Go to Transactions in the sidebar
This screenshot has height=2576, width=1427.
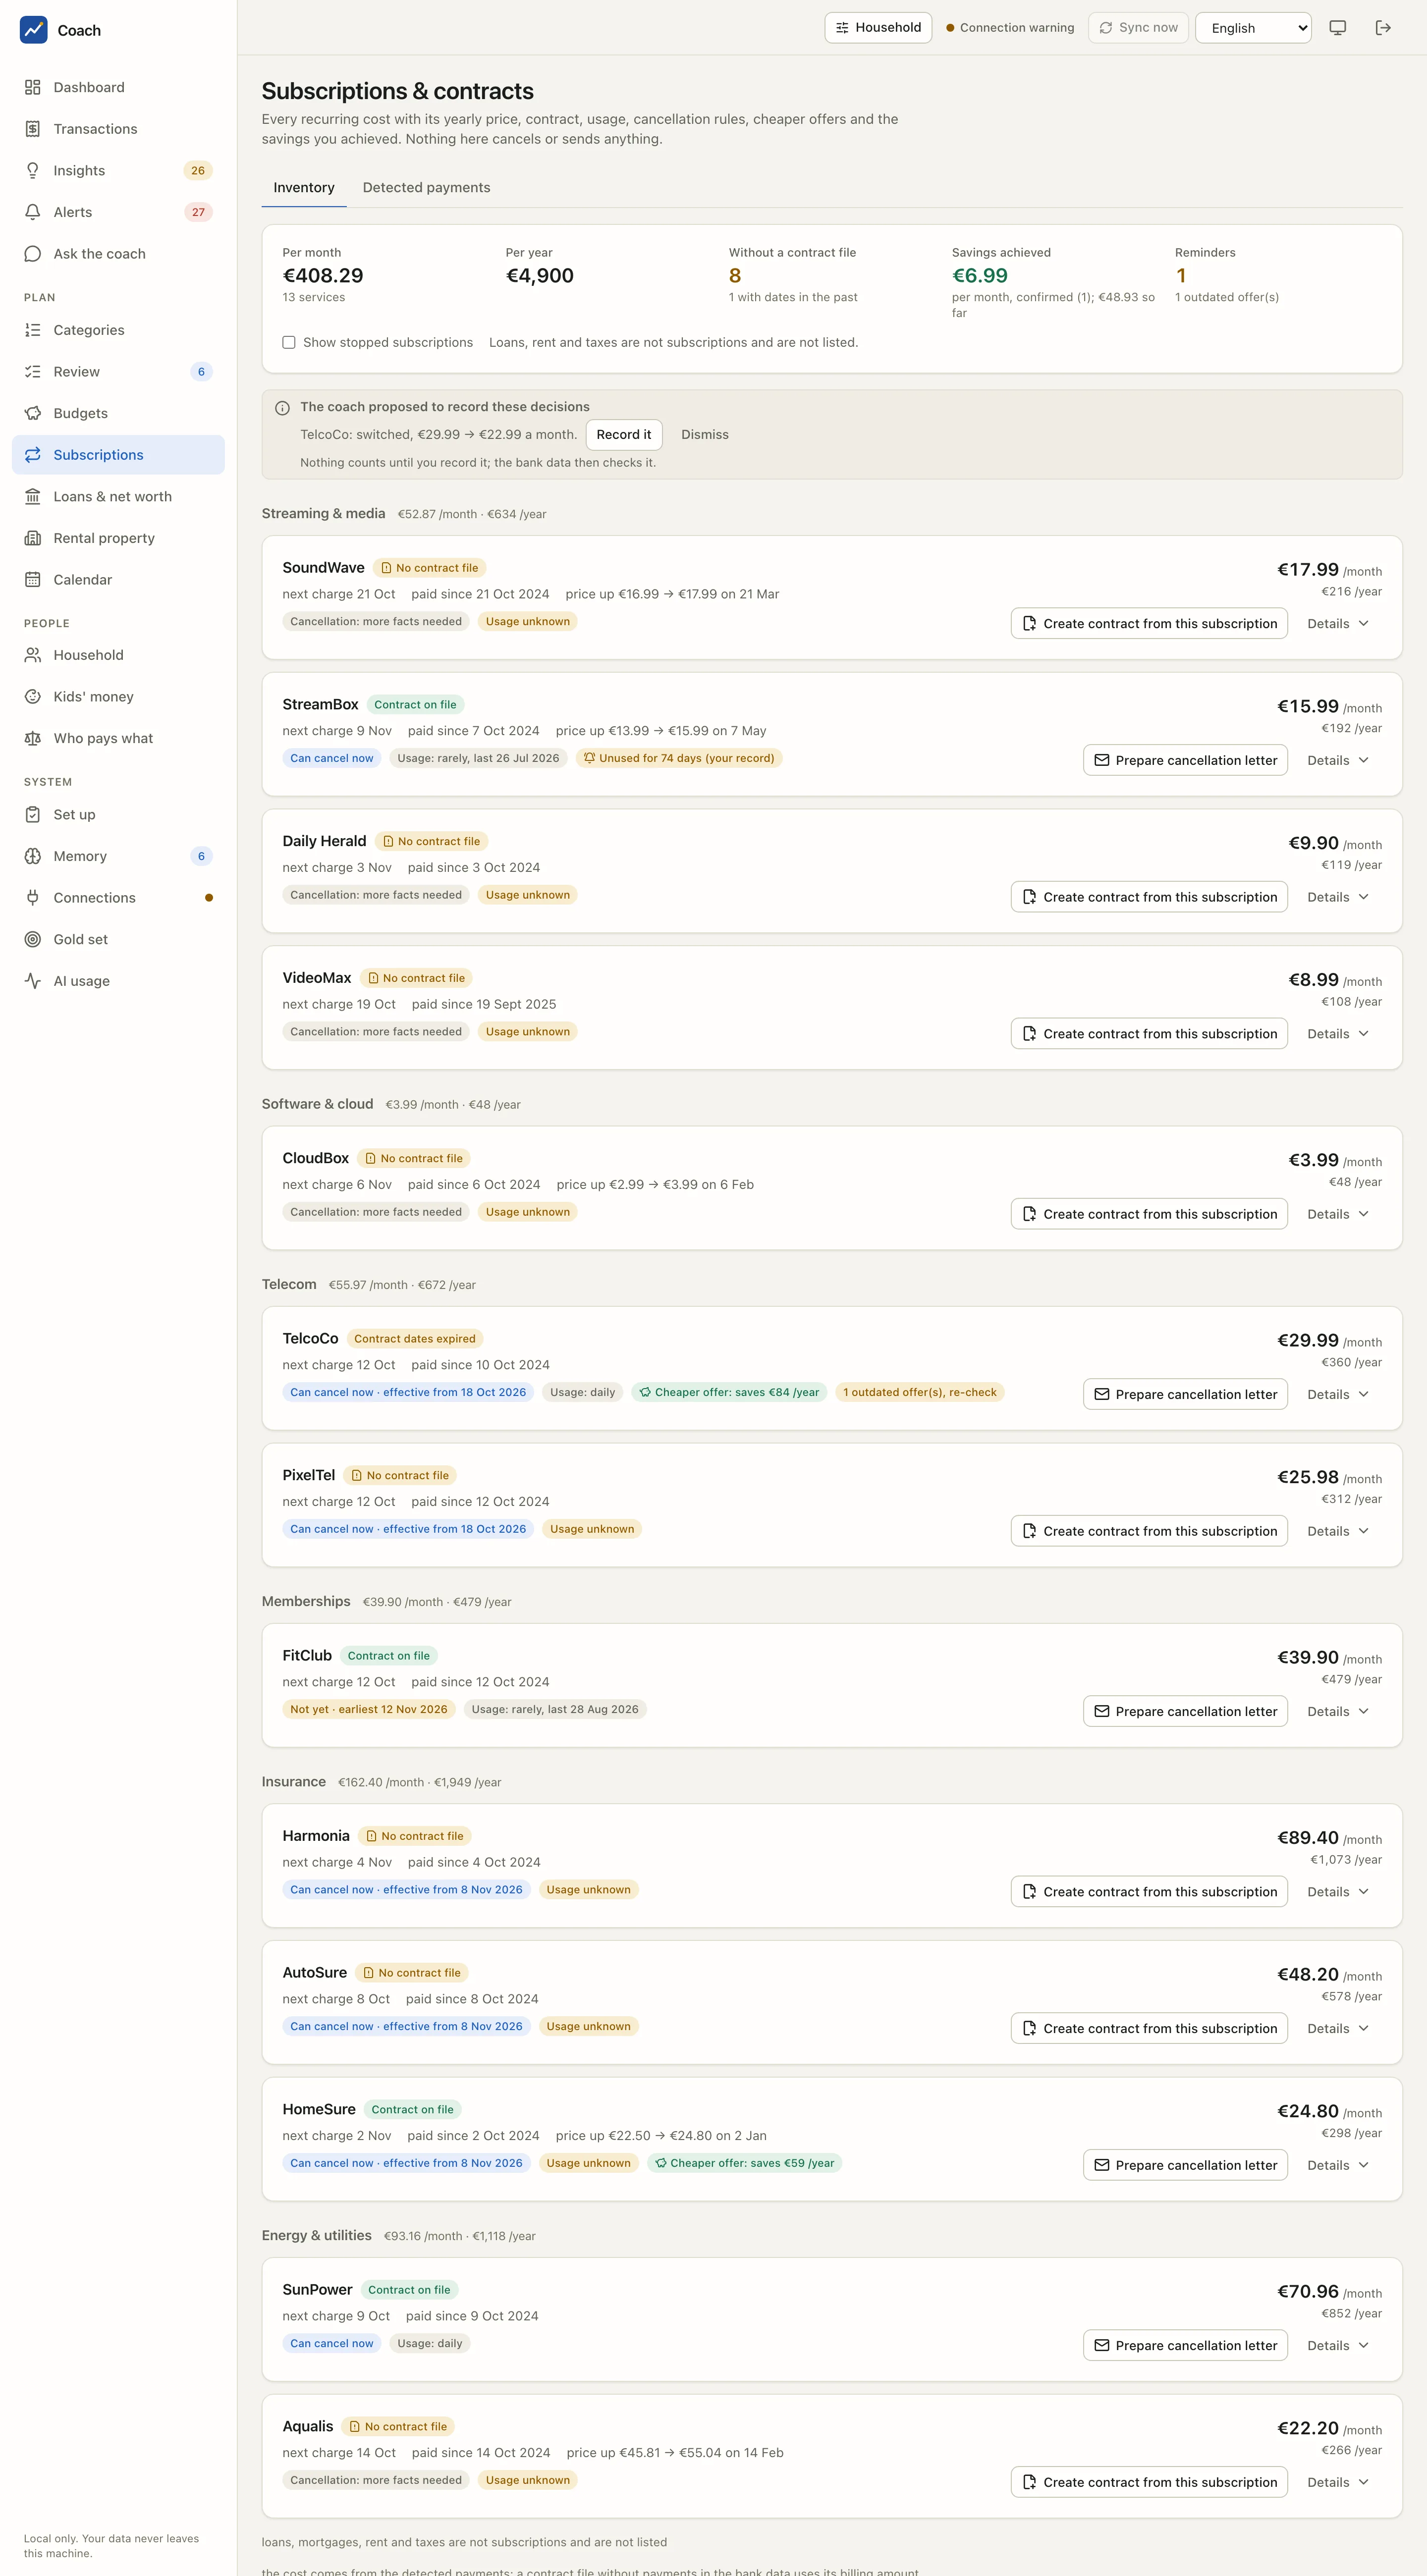pos(118,129)
